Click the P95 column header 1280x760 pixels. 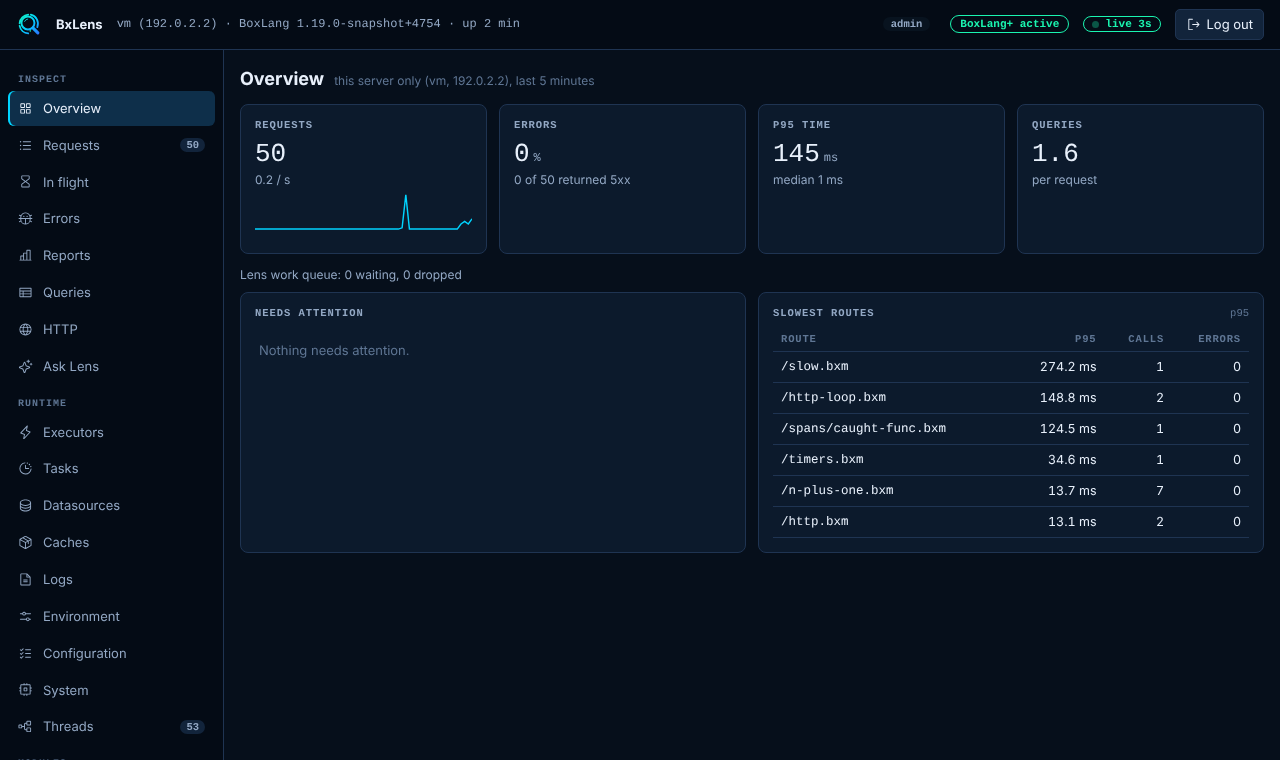coord(1085,339)
